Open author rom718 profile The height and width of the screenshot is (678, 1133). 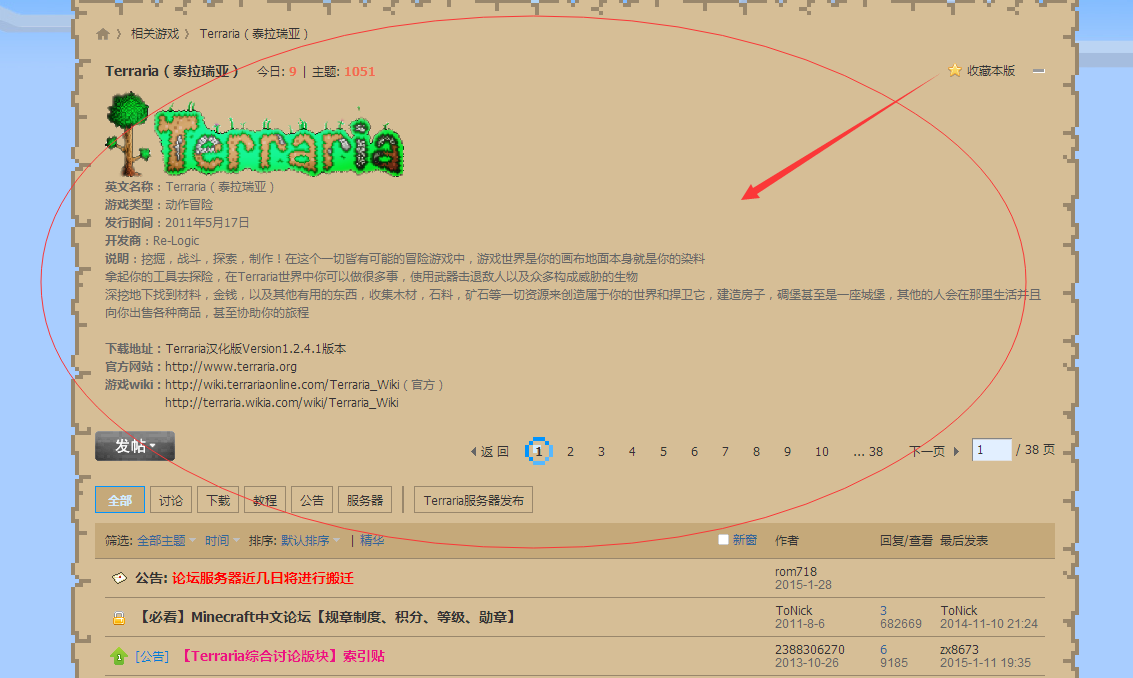click(x=796, y=572)
